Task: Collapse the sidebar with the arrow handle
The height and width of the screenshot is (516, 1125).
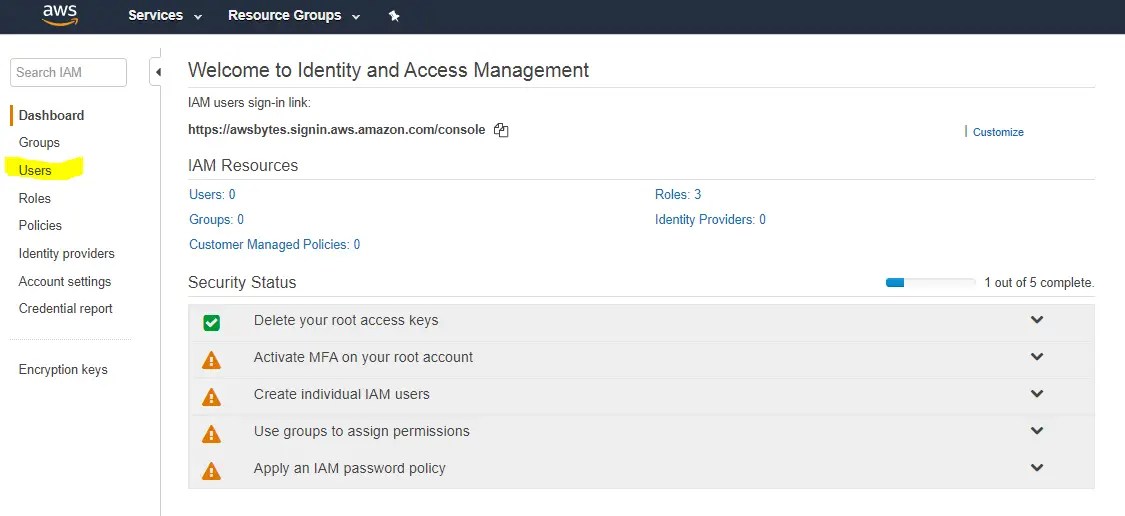Action: click(156, 72)
